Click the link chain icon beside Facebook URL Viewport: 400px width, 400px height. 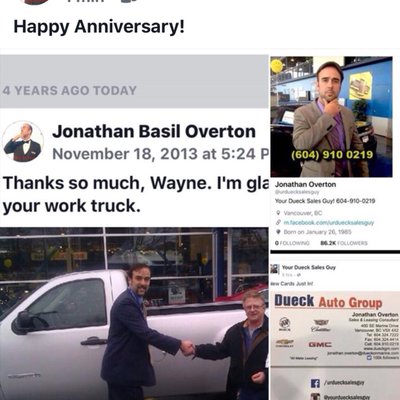click(278, 222)
